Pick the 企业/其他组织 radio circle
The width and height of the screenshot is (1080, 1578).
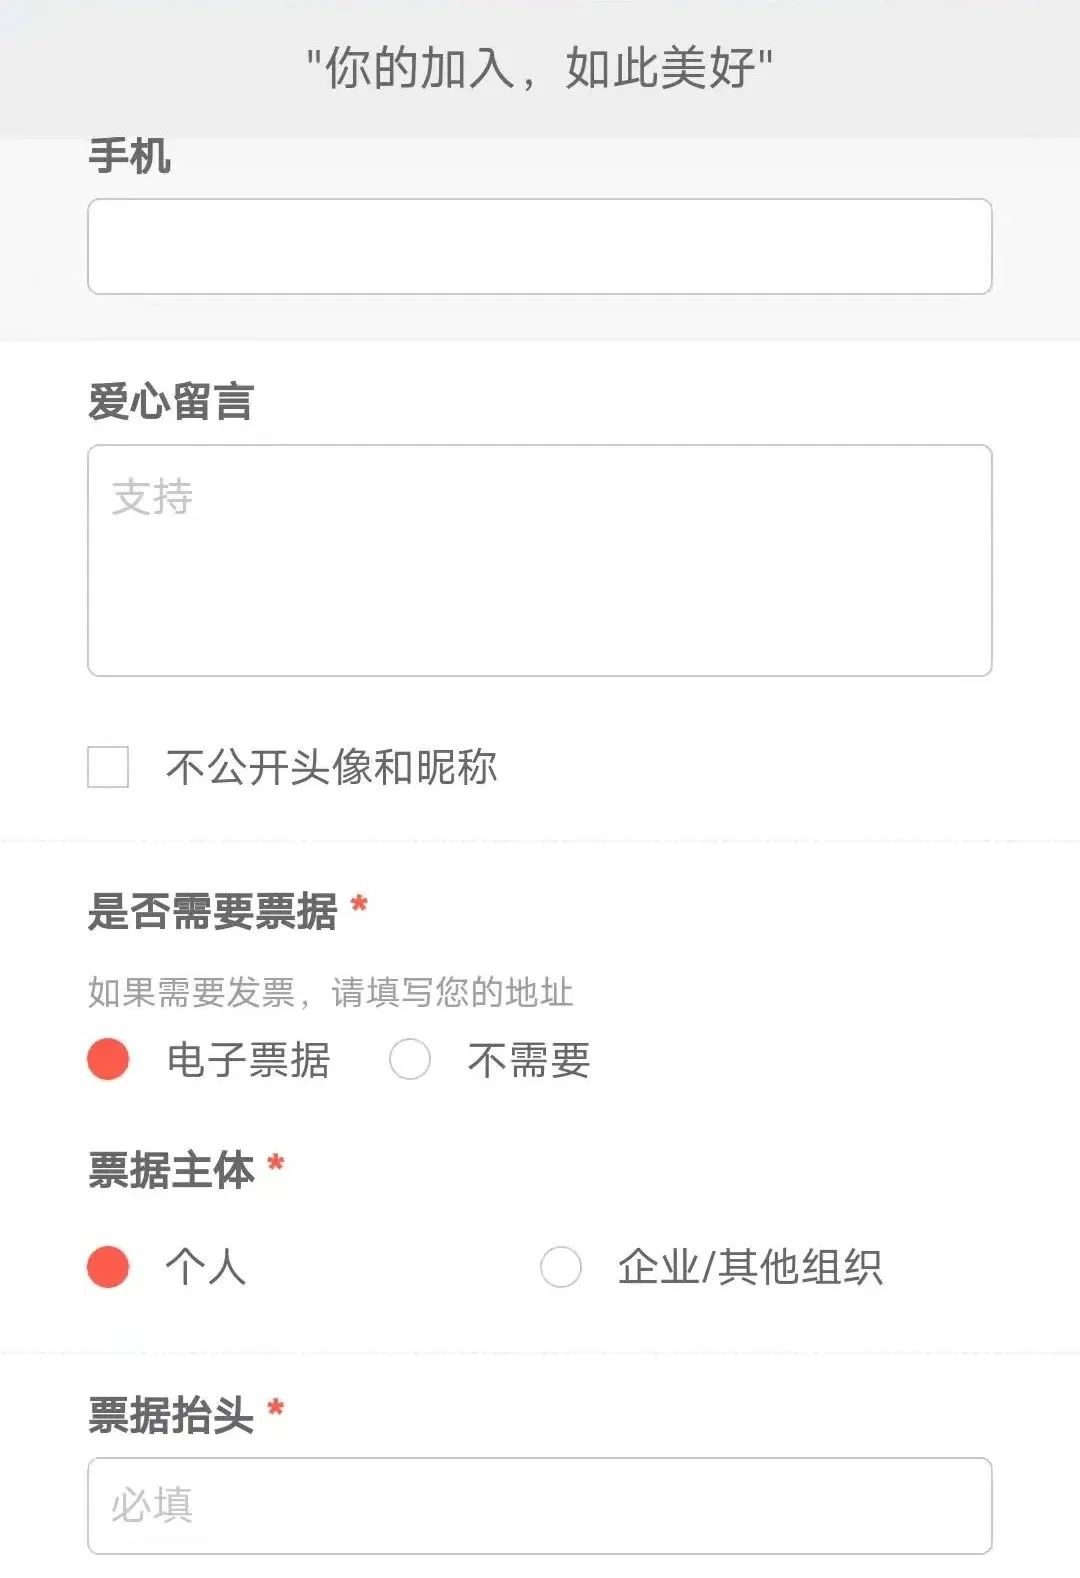coord(560,1267)
